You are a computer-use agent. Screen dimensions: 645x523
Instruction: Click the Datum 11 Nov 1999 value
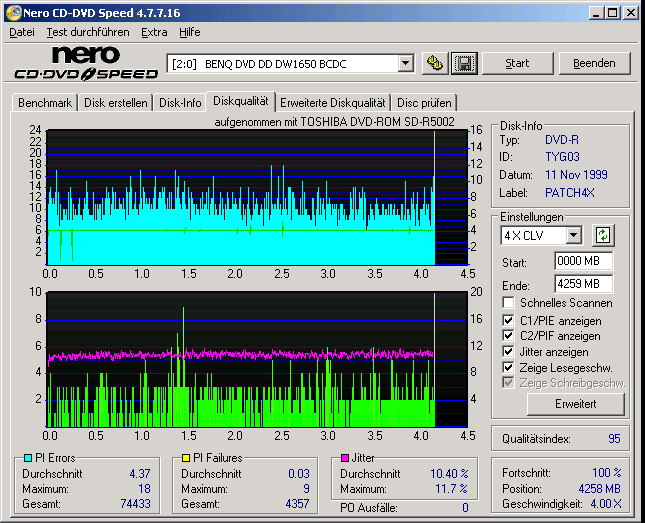[576, 175]
